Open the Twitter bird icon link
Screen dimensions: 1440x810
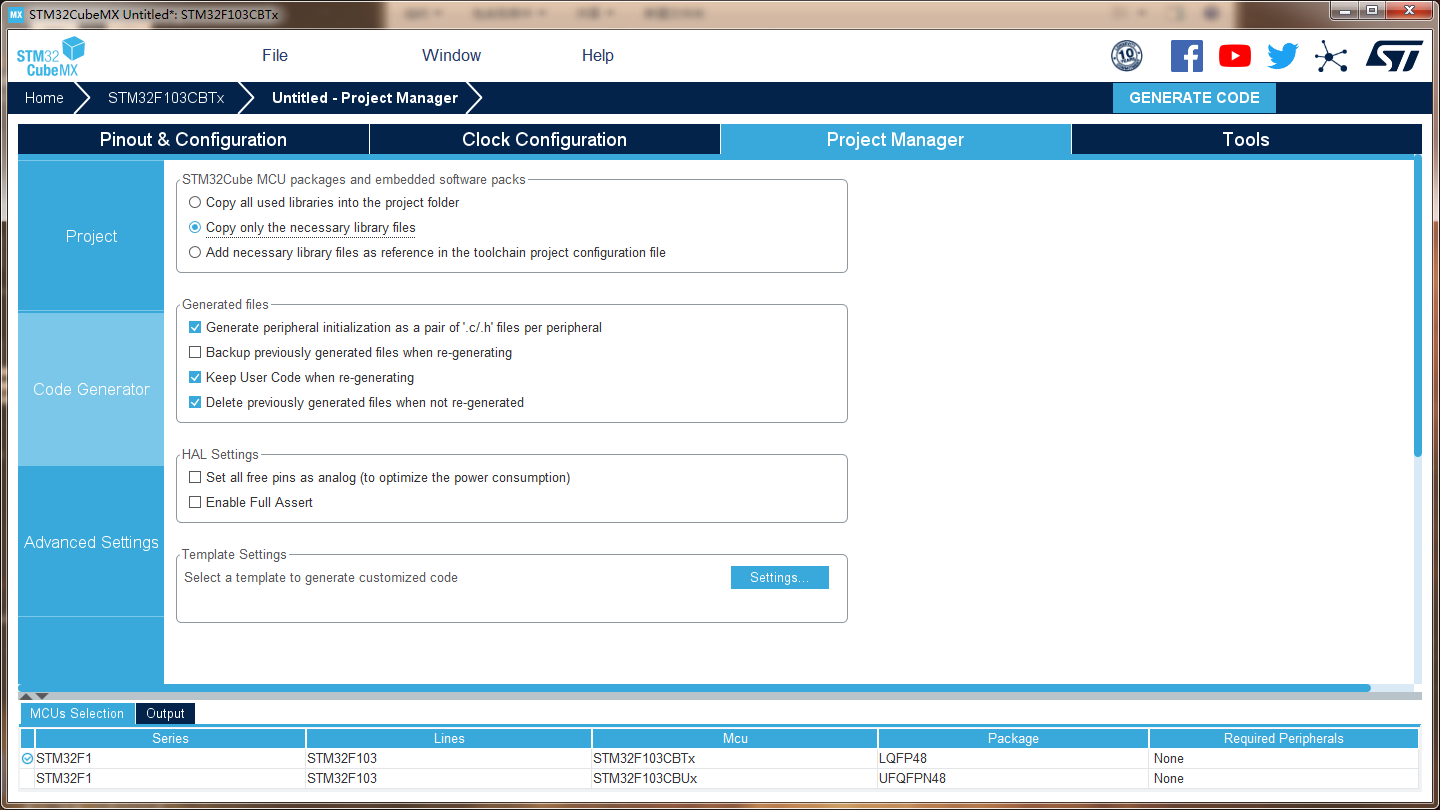tap(1283, 56)
